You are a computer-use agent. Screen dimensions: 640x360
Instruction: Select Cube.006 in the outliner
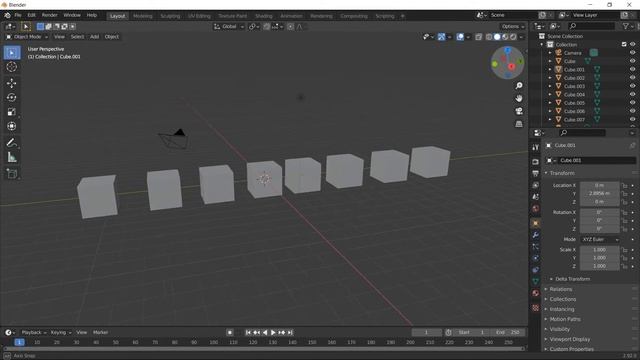click(574, 111)
